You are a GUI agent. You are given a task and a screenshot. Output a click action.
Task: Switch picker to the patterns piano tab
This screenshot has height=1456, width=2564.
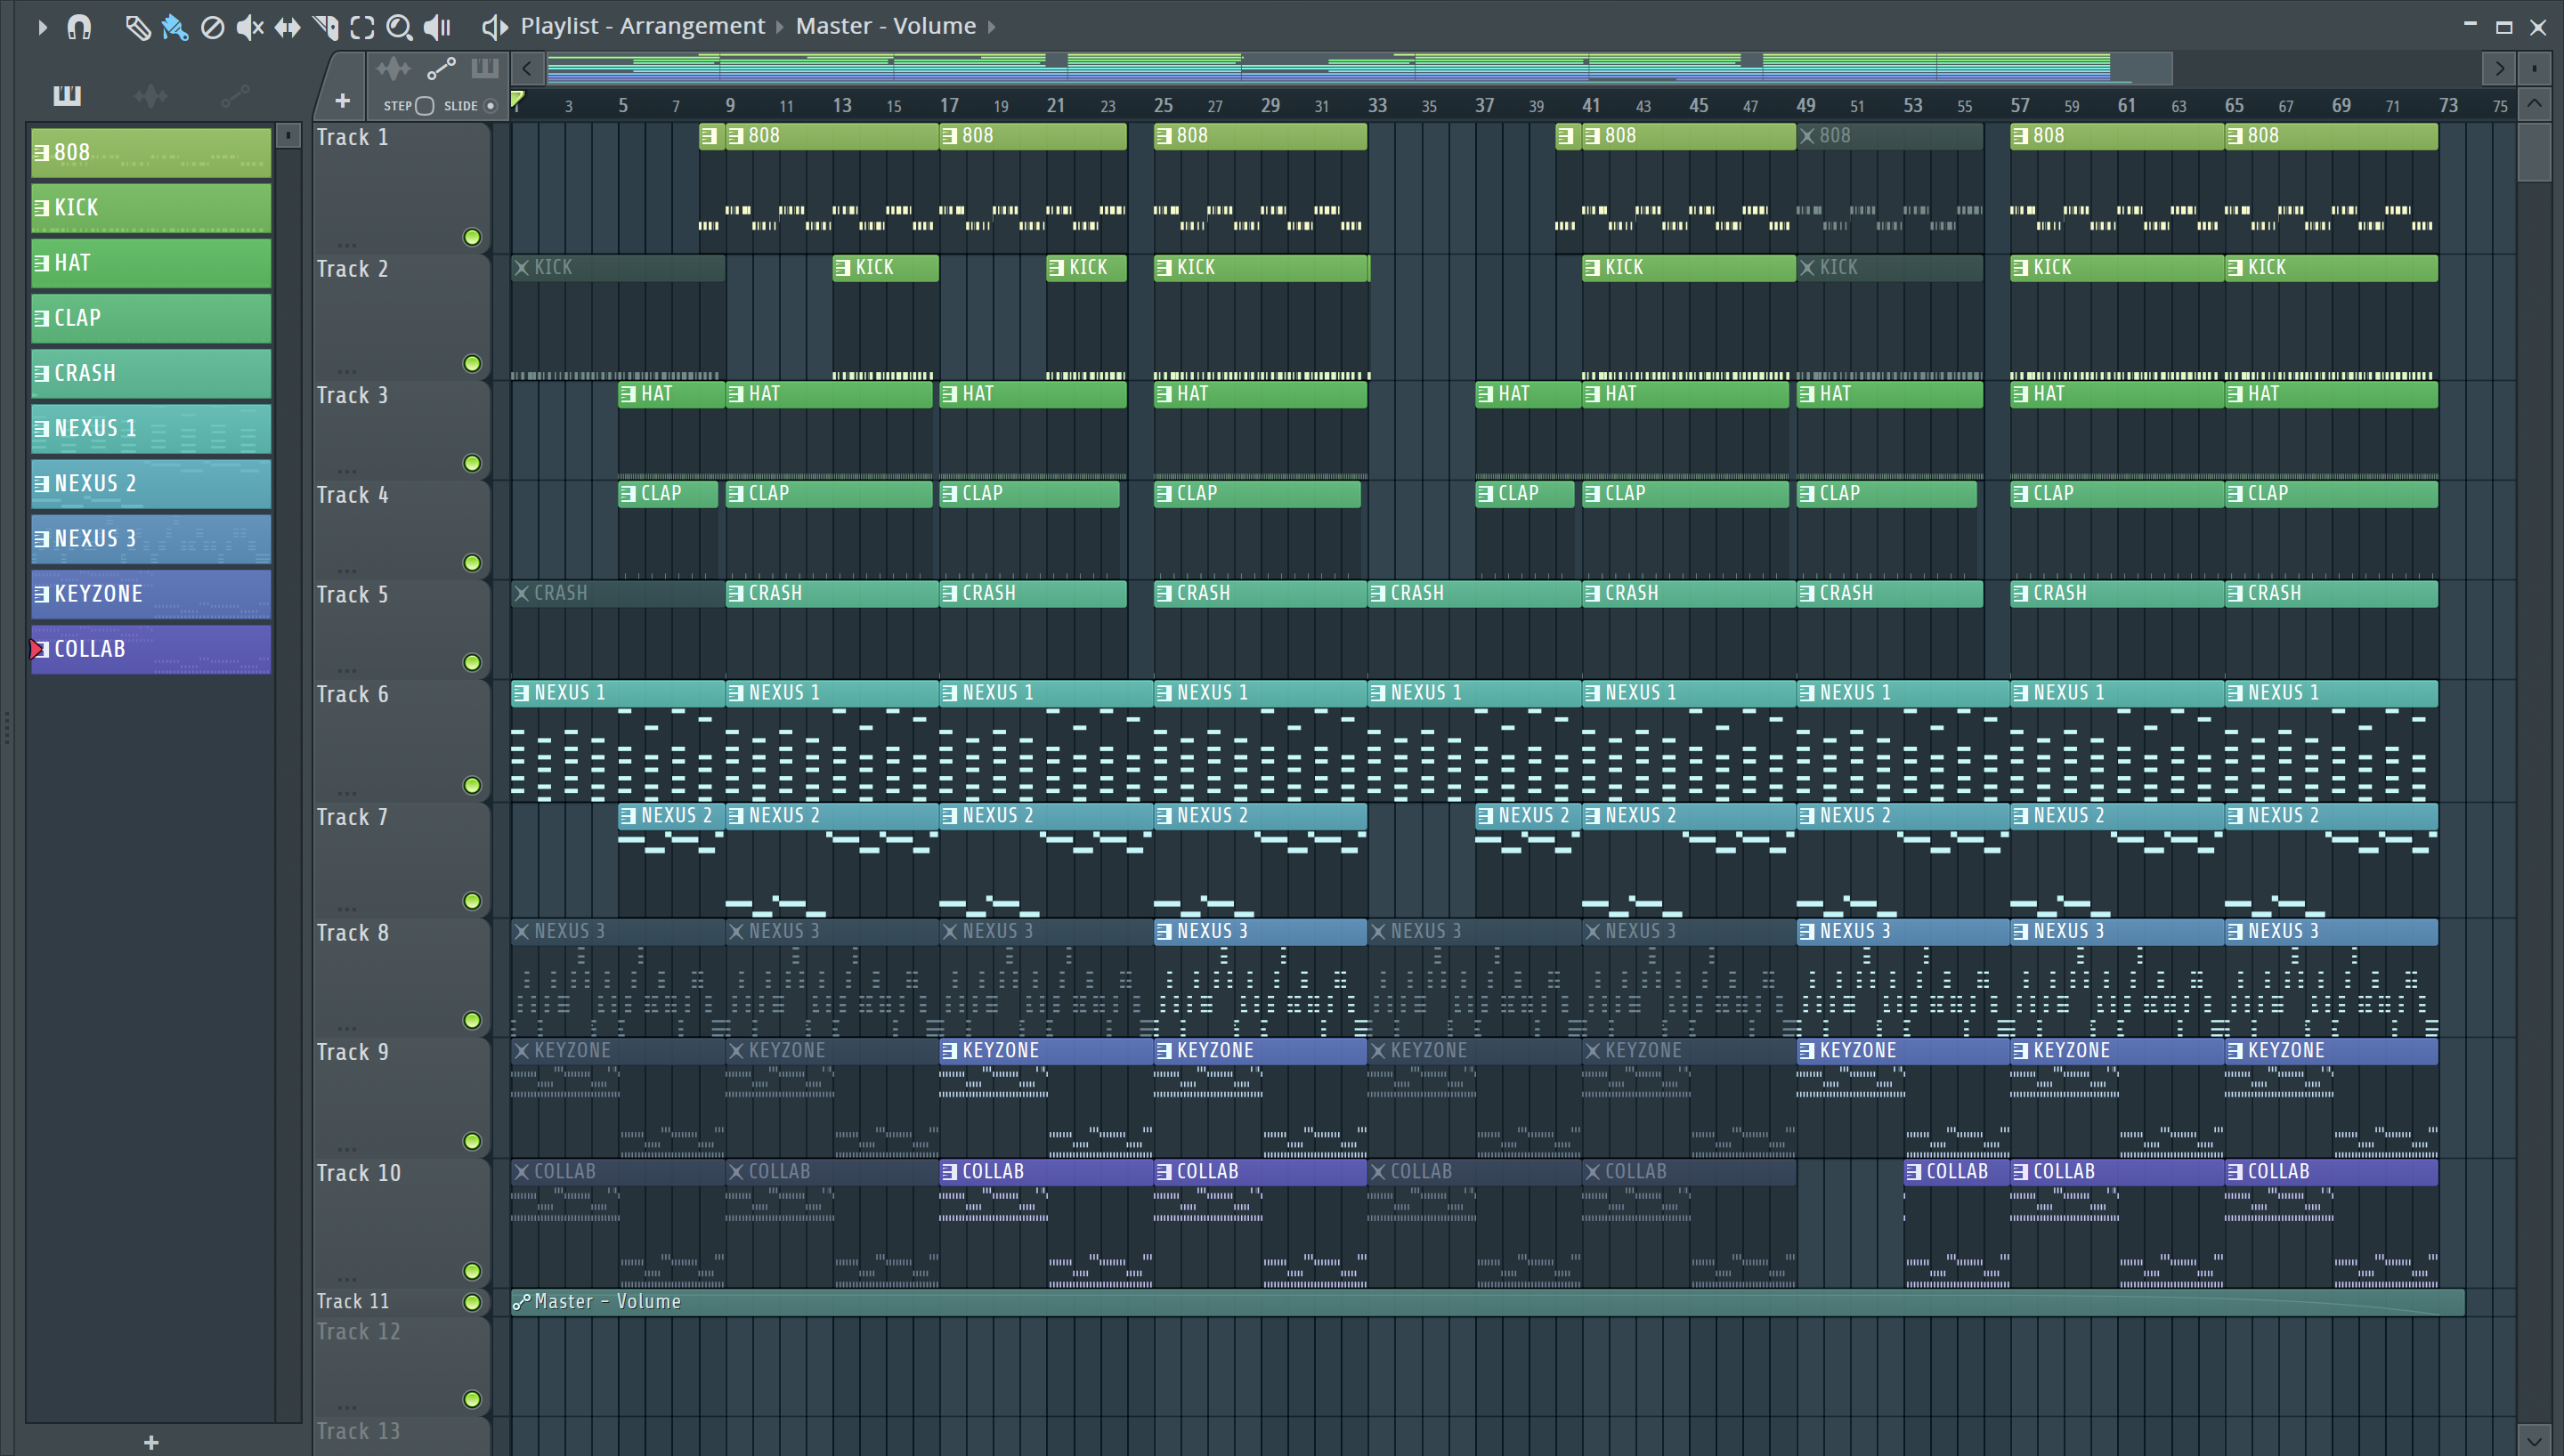click(x=67, y=96)
